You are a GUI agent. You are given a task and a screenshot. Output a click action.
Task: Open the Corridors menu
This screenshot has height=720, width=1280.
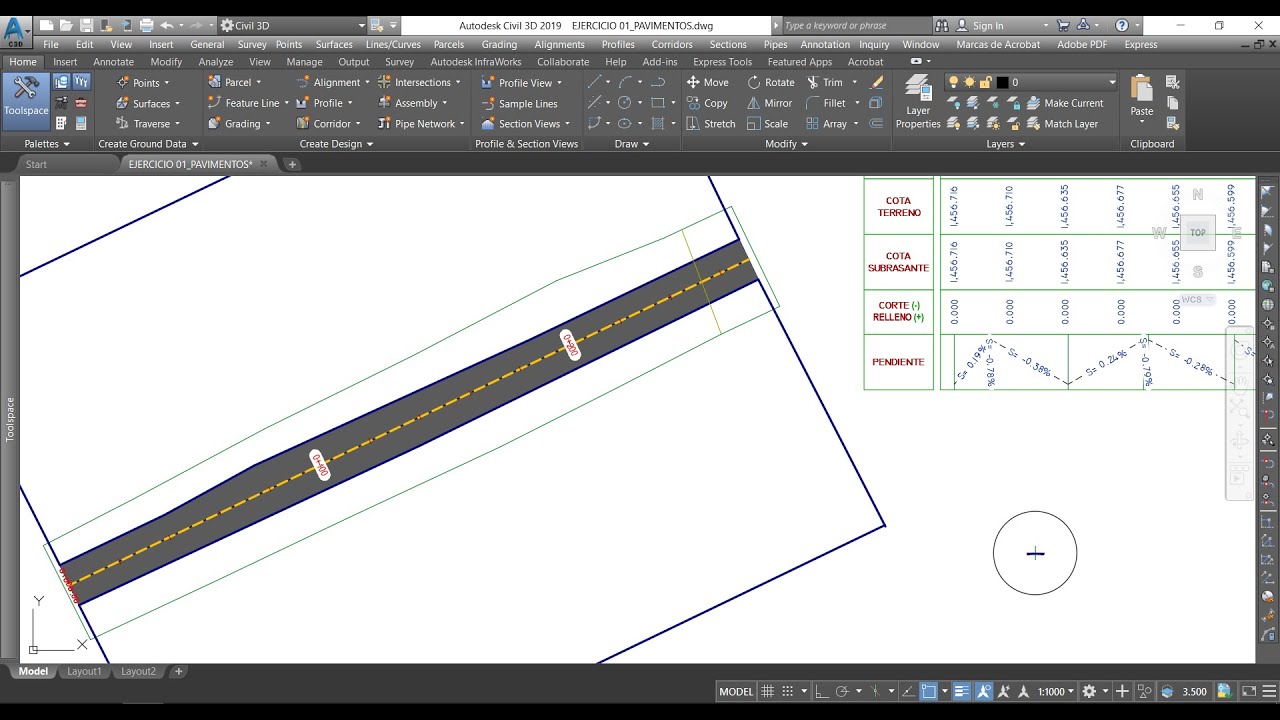click(x=672, y=44)
